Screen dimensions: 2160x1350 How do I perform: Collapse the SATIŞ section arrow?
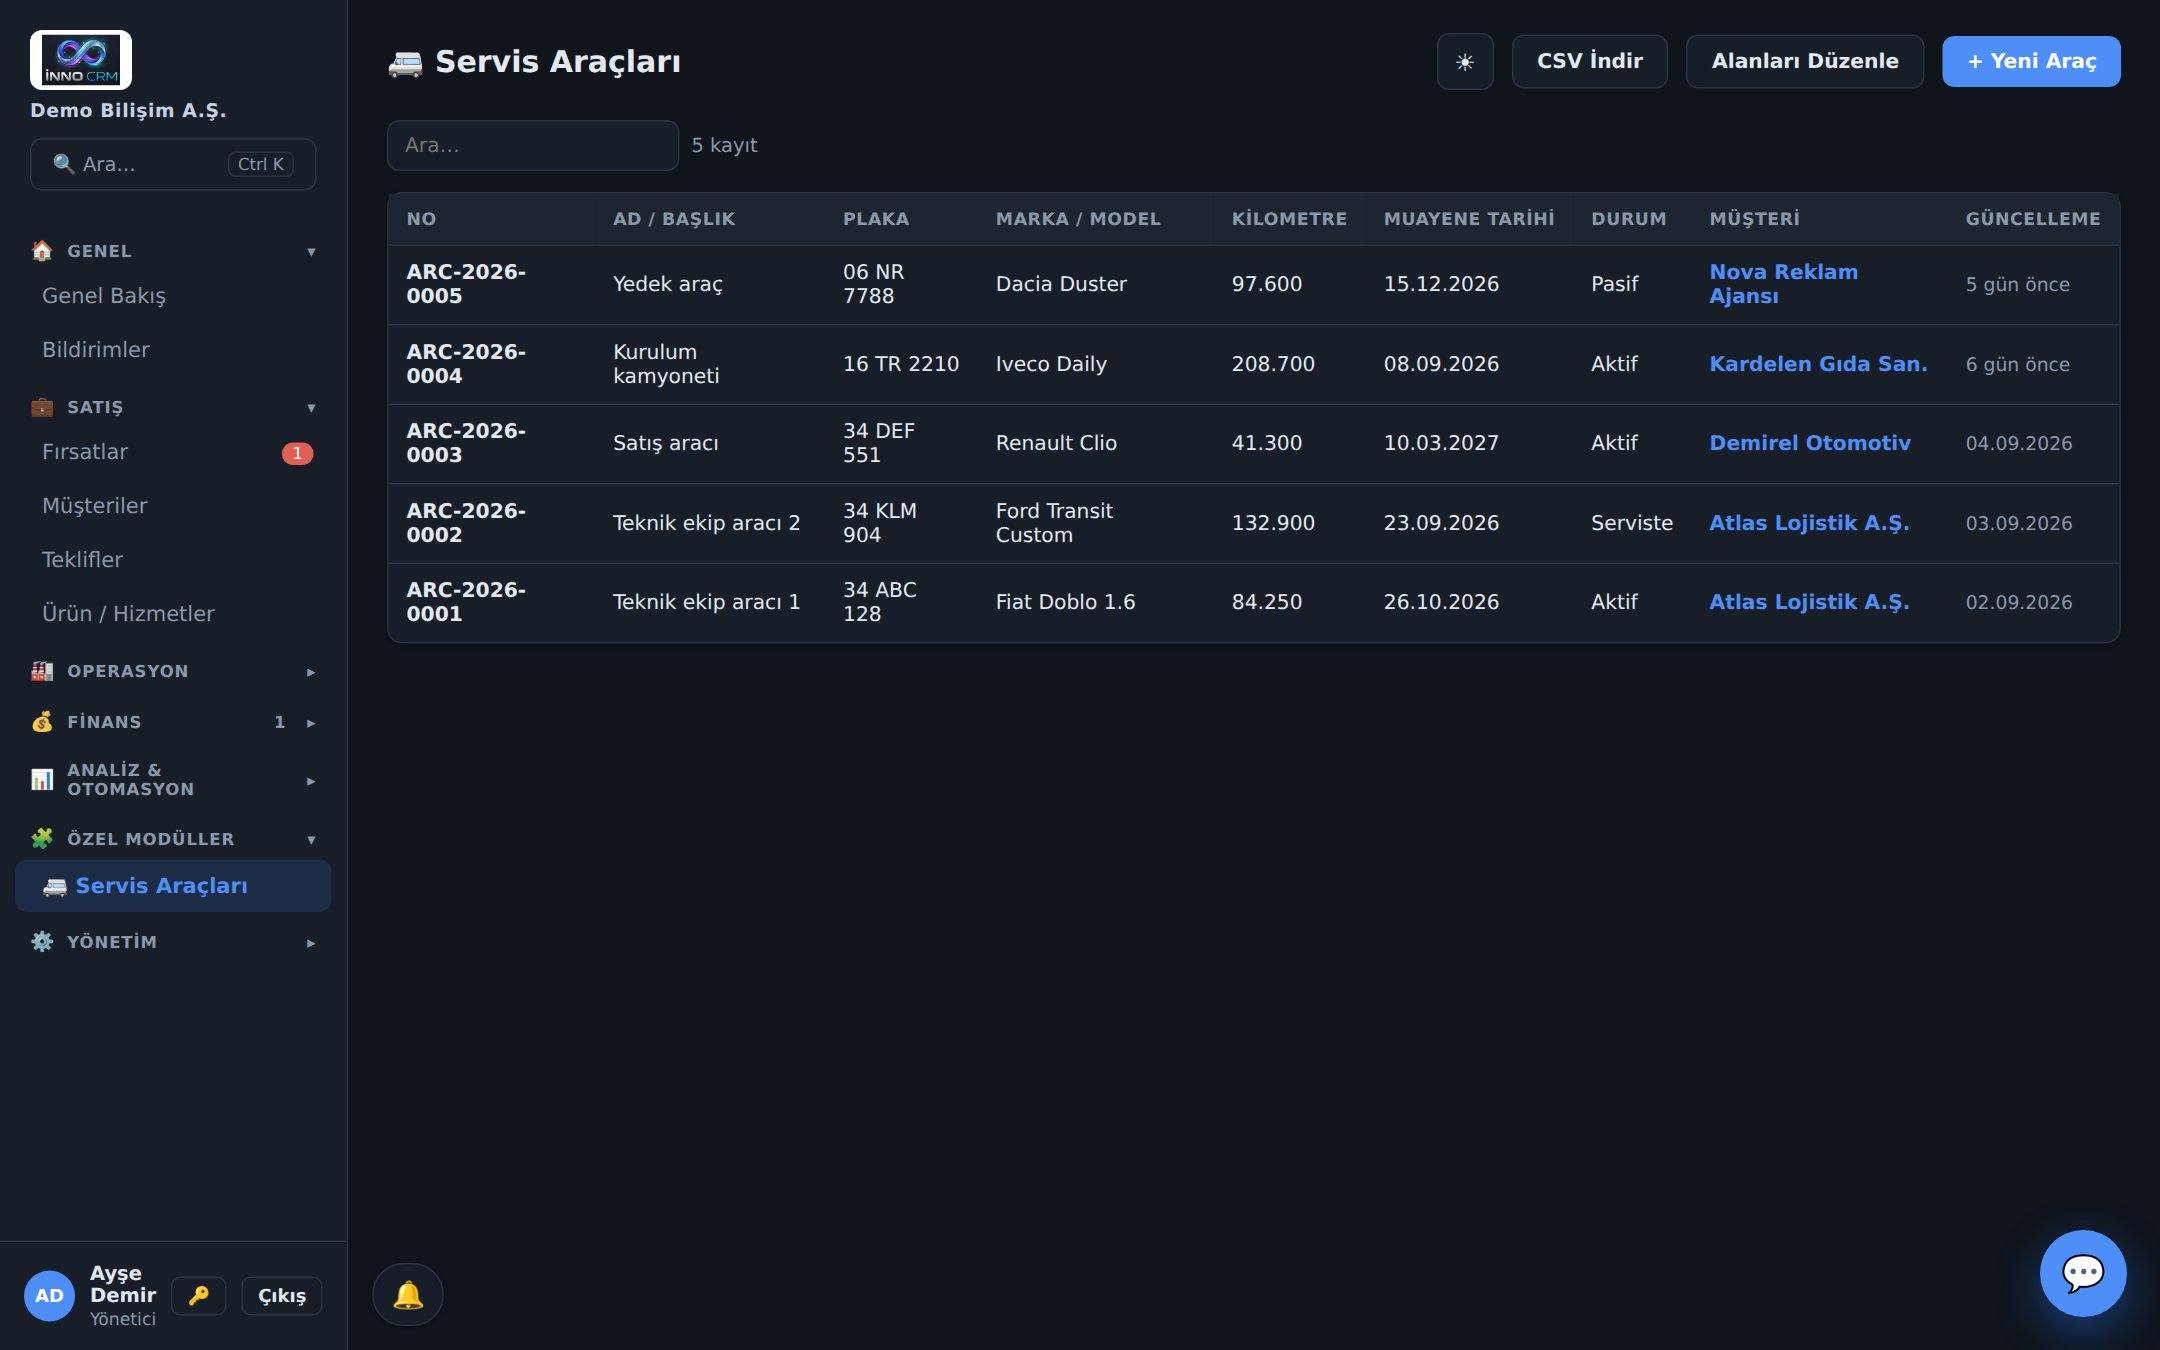(x=311, y=408)
